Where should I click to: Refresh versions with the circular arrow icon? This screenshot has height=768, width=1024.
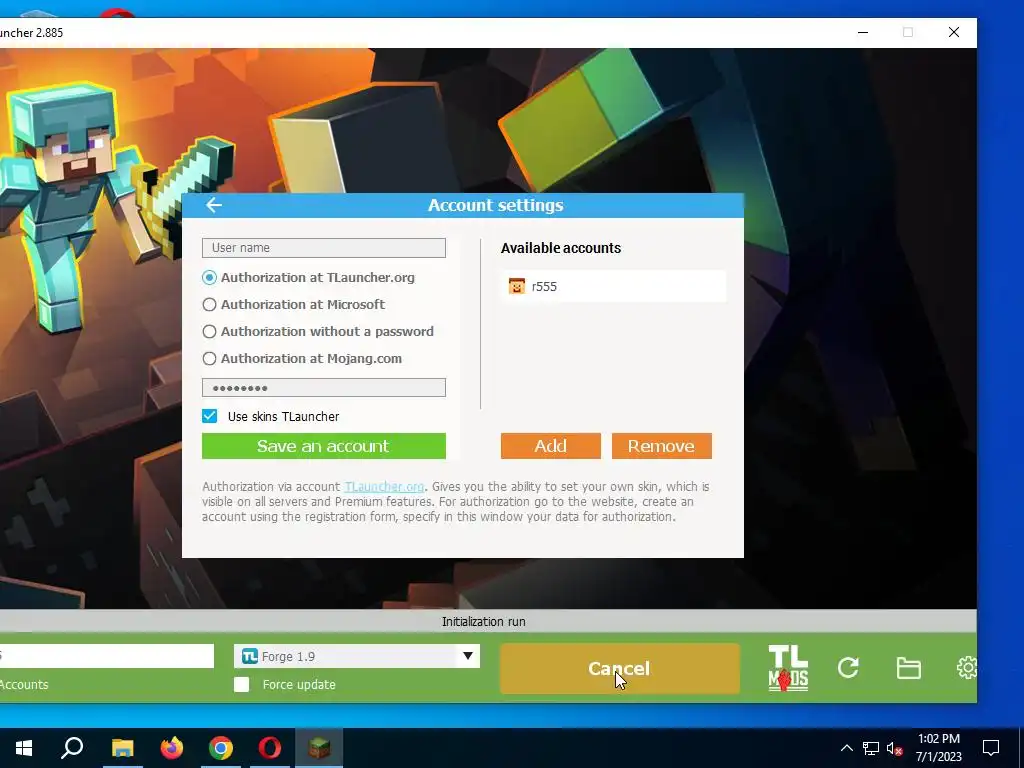click(848, 667)
